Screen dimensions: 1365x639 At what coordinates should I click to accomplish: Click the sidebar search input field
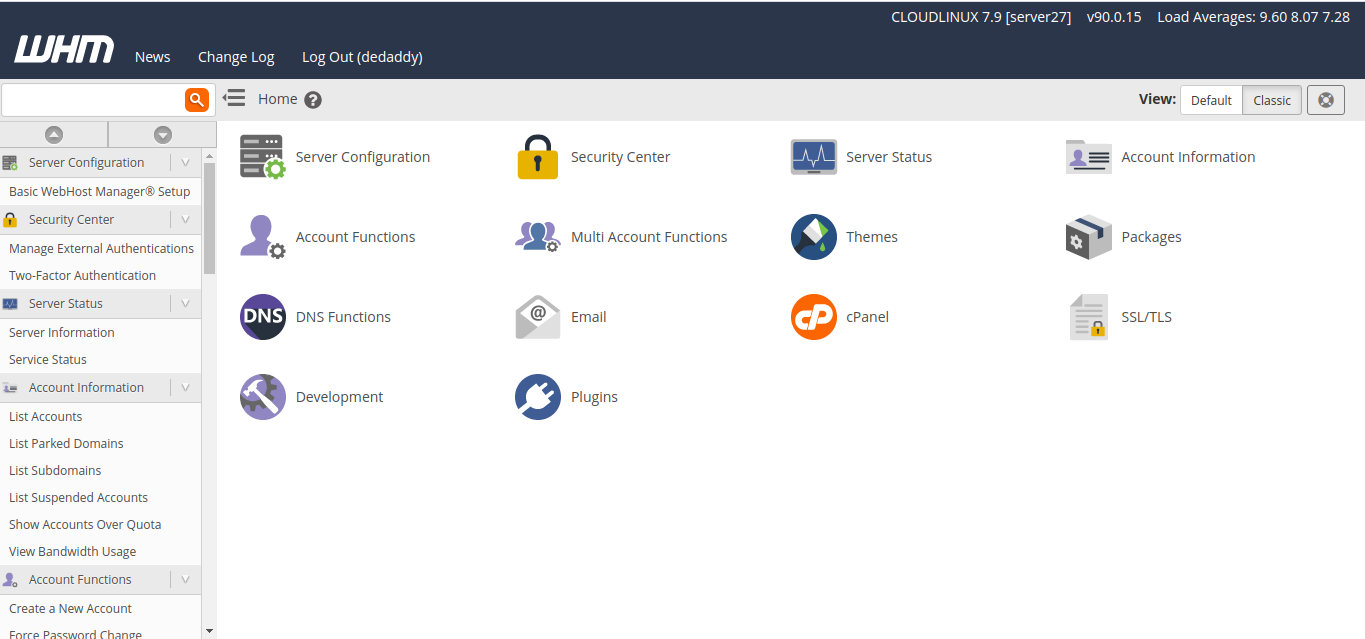(93, 99)
